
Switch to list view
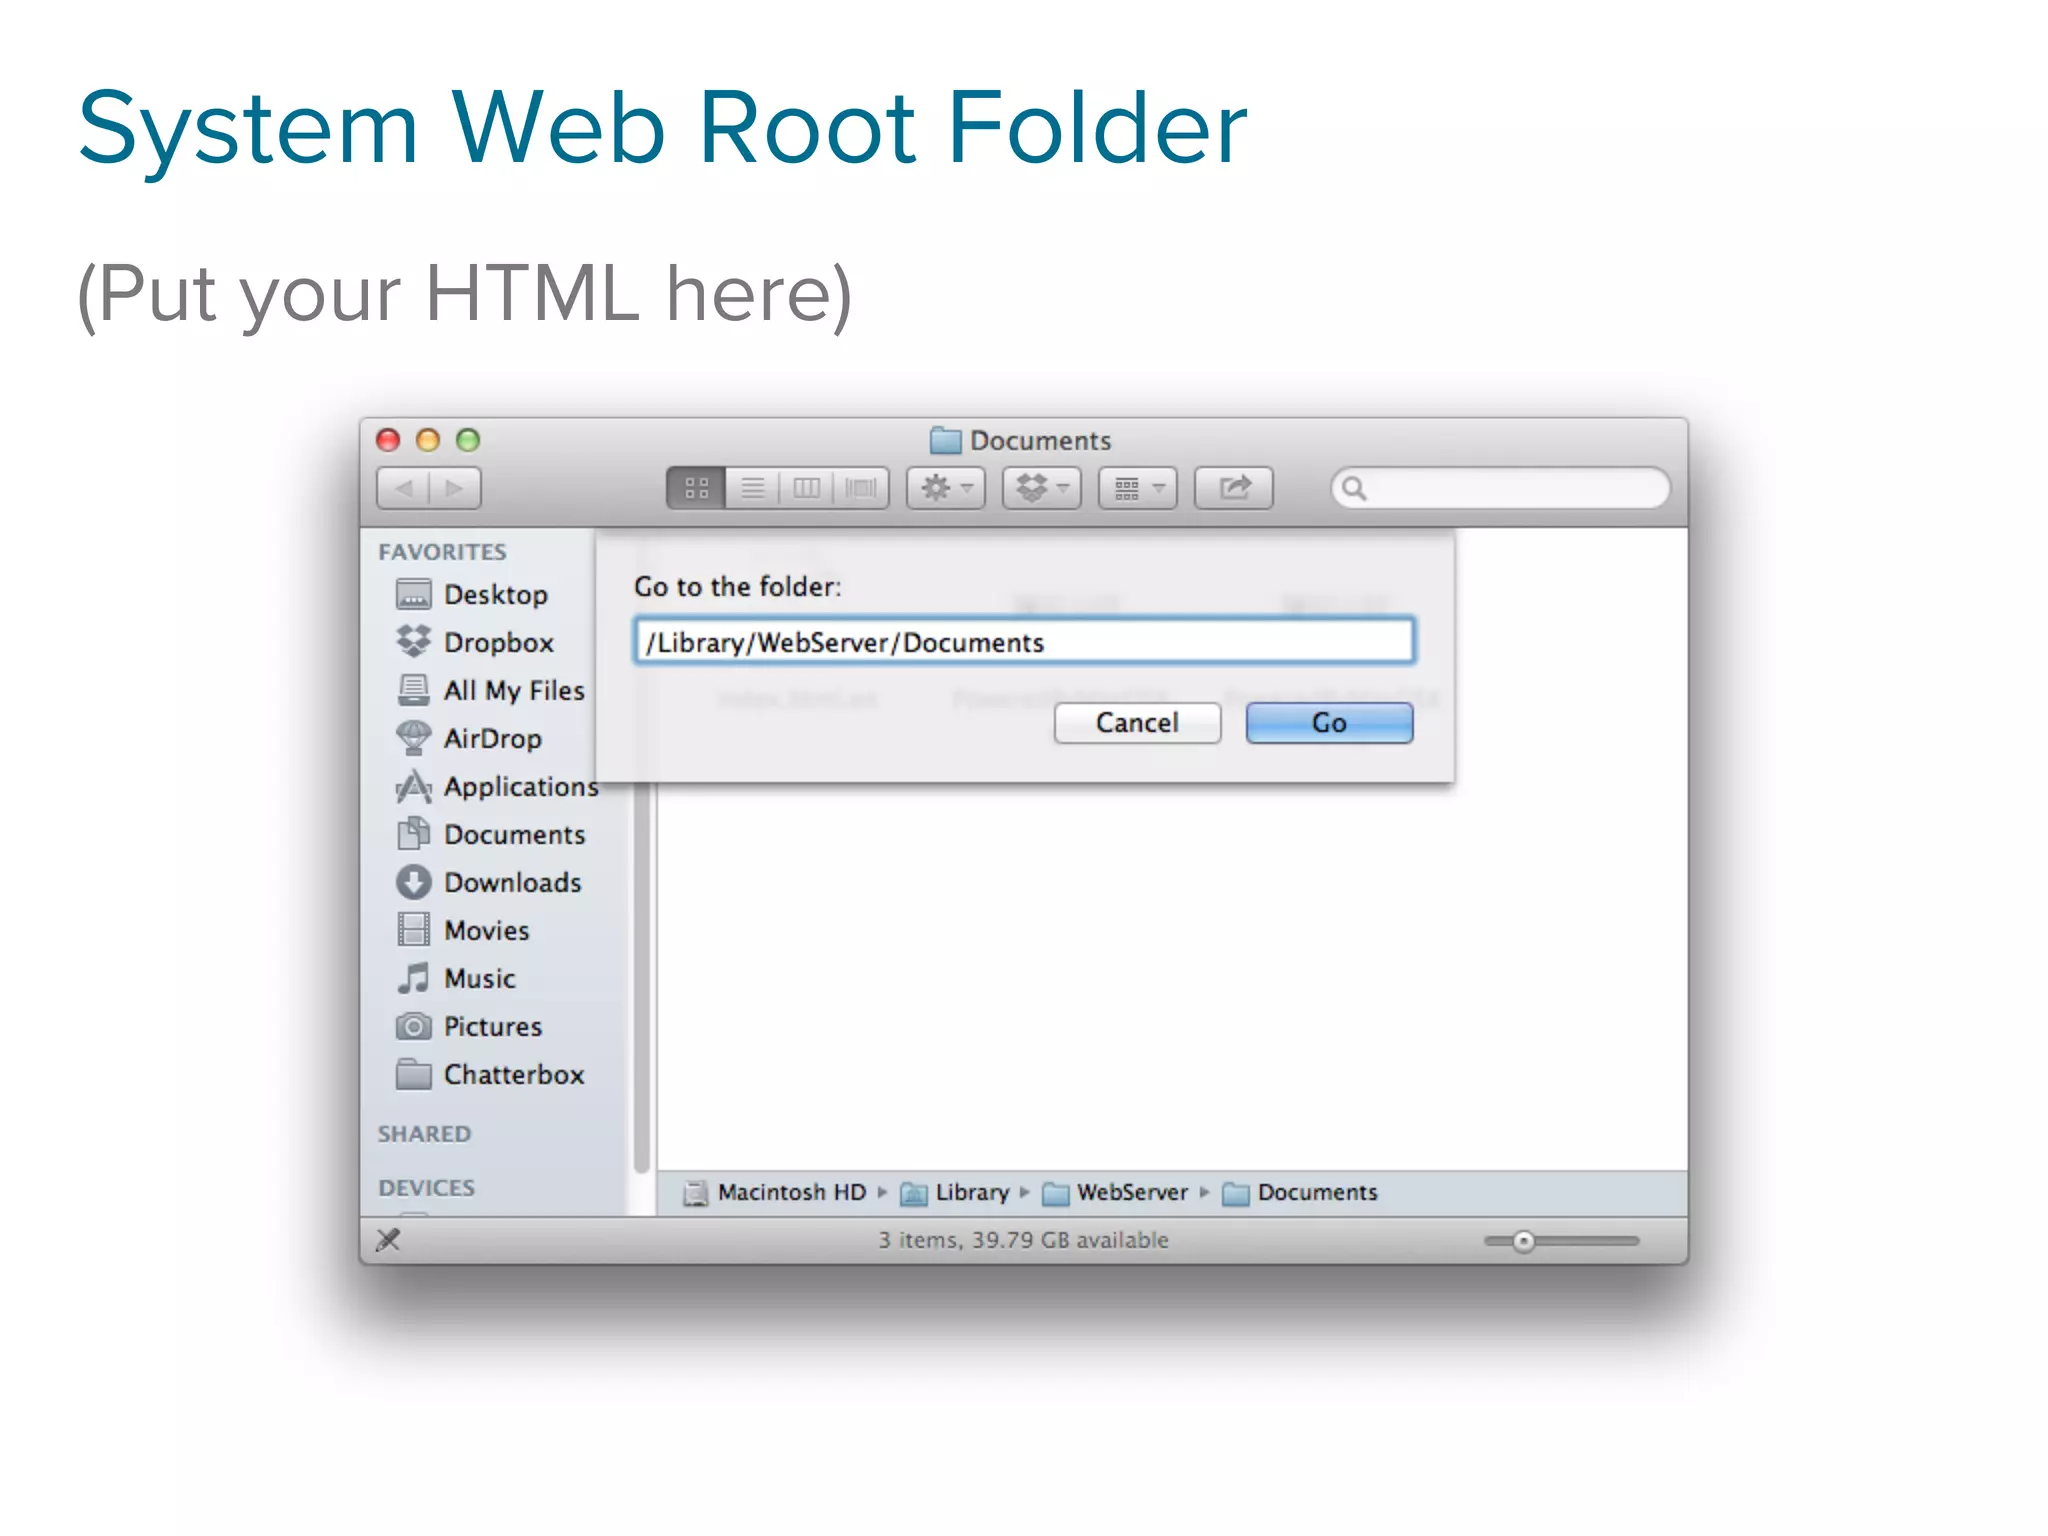[752, 488]
